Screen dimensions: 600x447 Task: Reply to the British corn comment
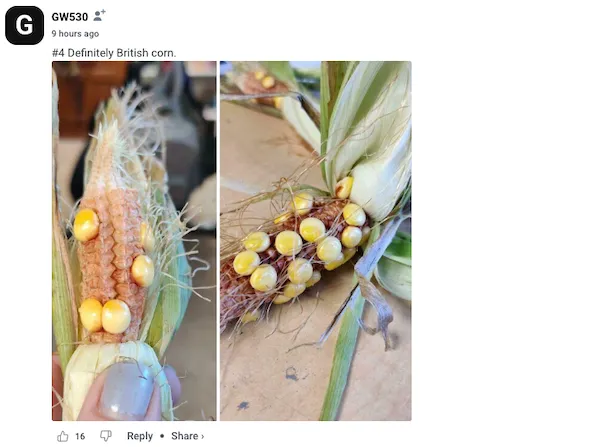tap(139, 436)
